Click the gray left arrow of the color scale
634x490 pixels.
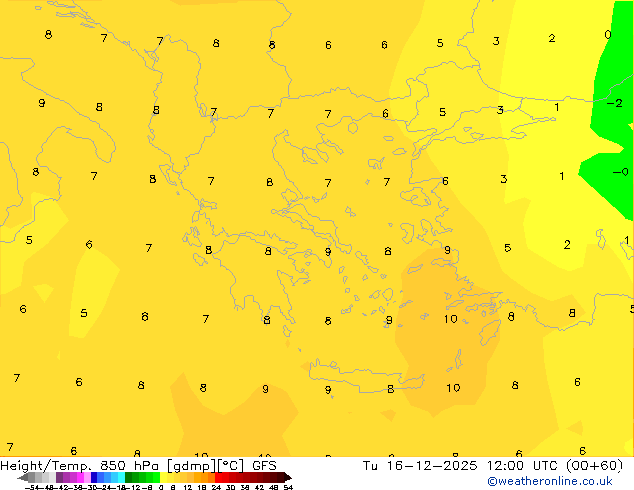coord(23,477)
